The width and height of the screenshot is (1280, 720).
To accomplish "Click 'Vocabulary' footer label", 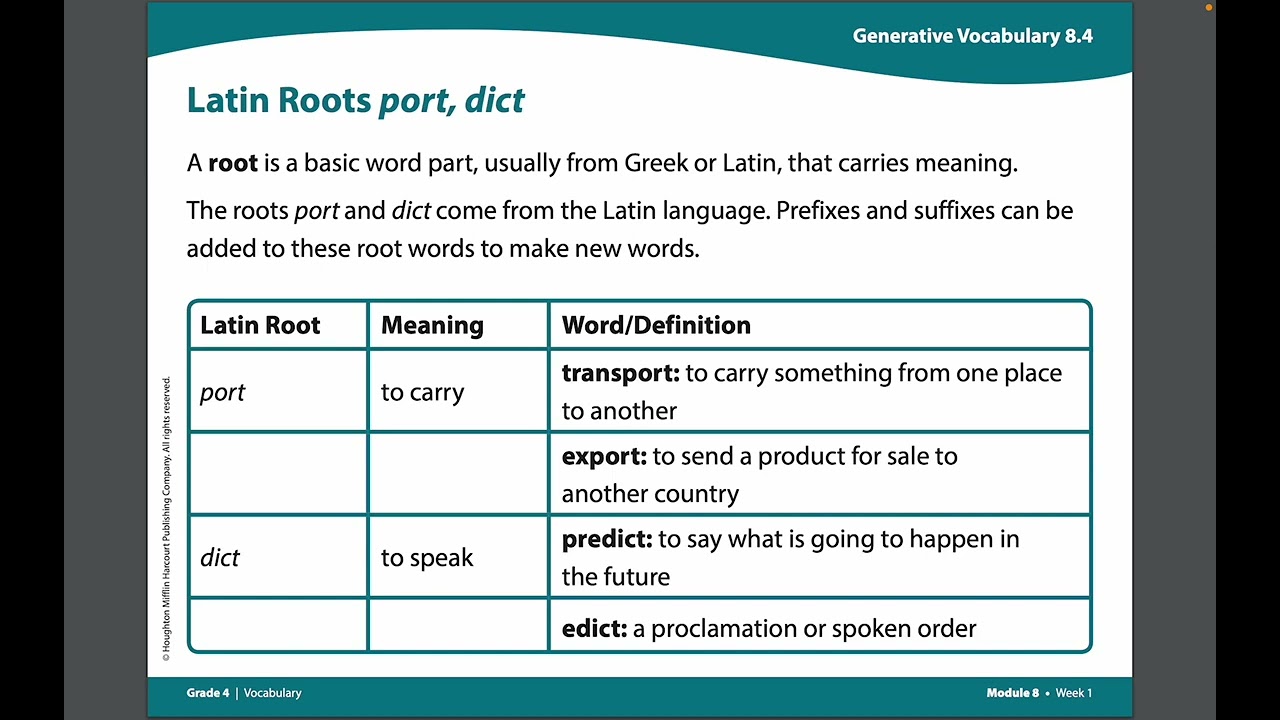I will coord(272,693).
